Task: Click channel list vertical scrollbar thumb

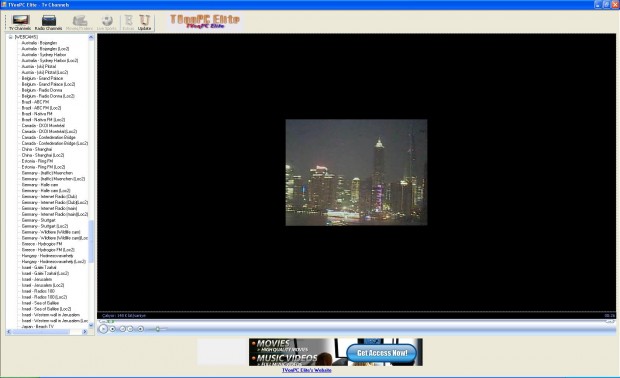Action: tap(91, 241)
